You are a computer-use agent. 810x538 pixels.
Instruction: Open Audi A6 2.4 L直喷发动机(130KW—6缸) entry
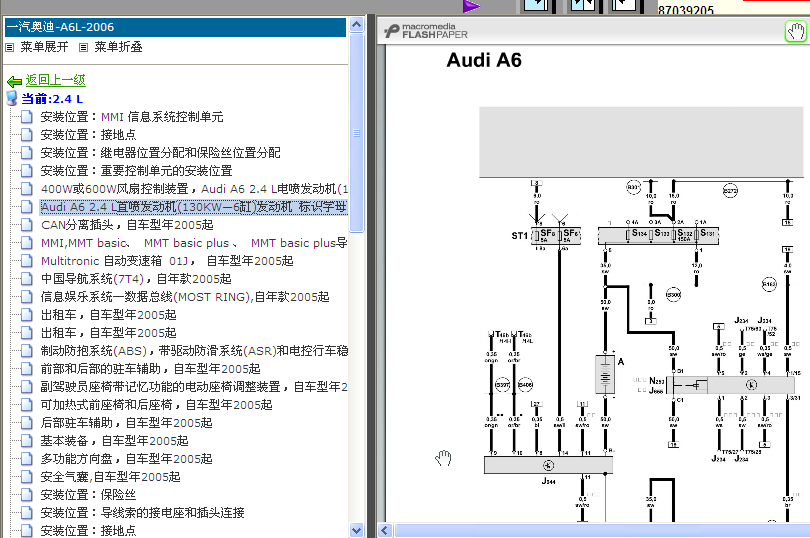[x=194, y=207]
